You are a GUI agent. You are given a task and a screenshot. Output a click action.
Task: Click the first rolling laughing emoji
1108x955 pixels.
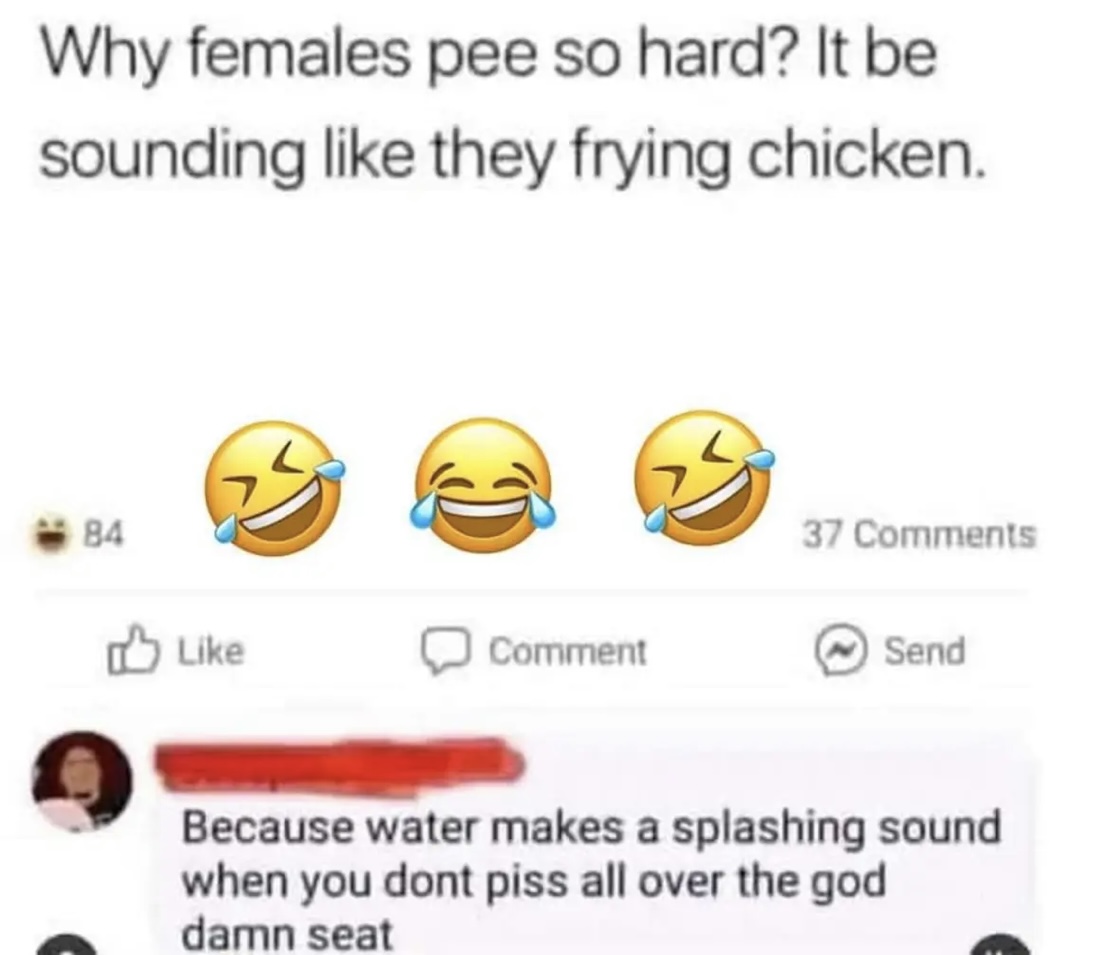(x=273, y=488)
